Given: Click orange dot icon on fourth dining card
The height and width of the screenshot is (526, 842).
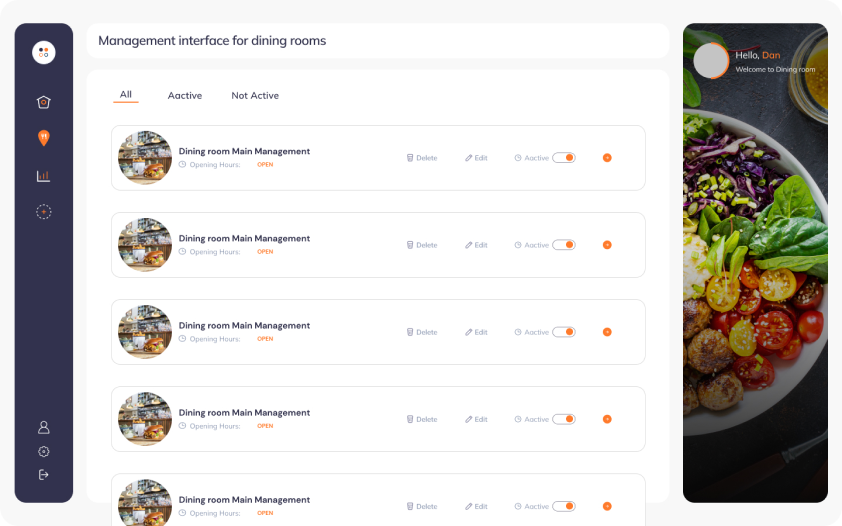Looking at the screenshot, I should click(607, 419).
